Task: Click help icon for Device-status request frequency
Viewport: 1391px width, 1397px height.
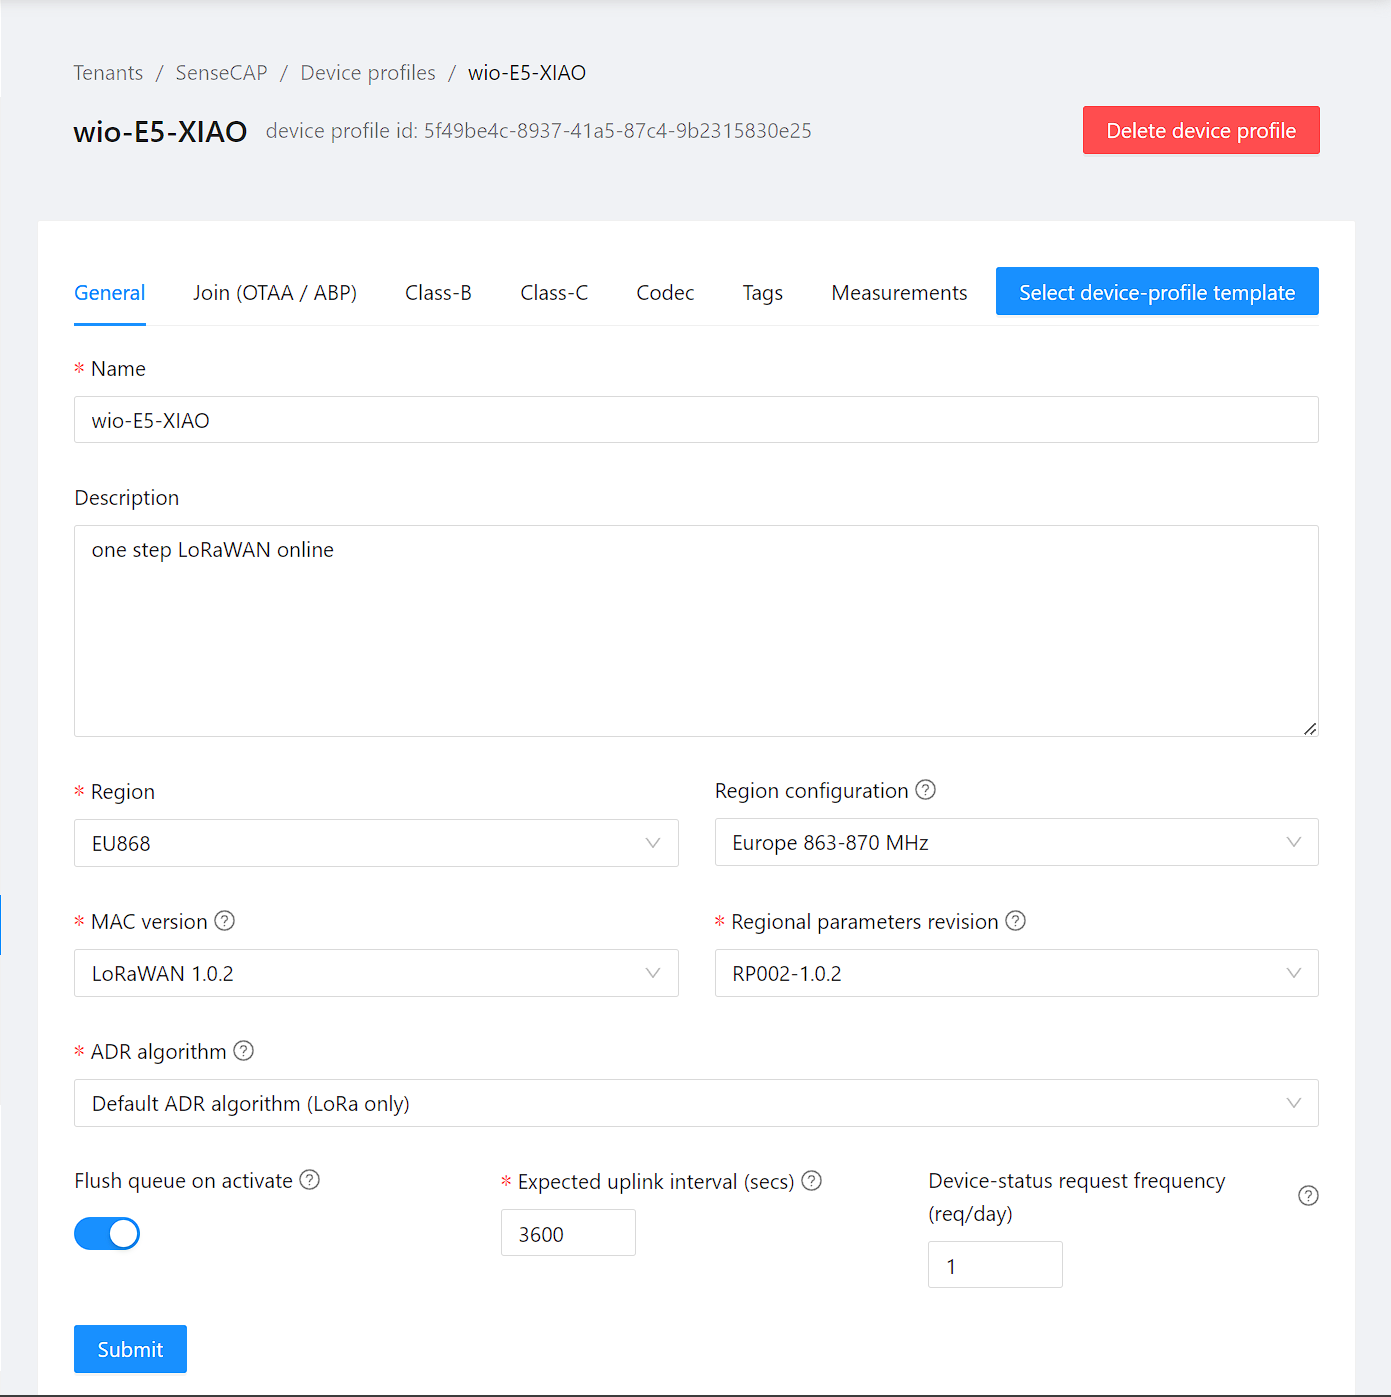Action: (x=1308, y=1196)
